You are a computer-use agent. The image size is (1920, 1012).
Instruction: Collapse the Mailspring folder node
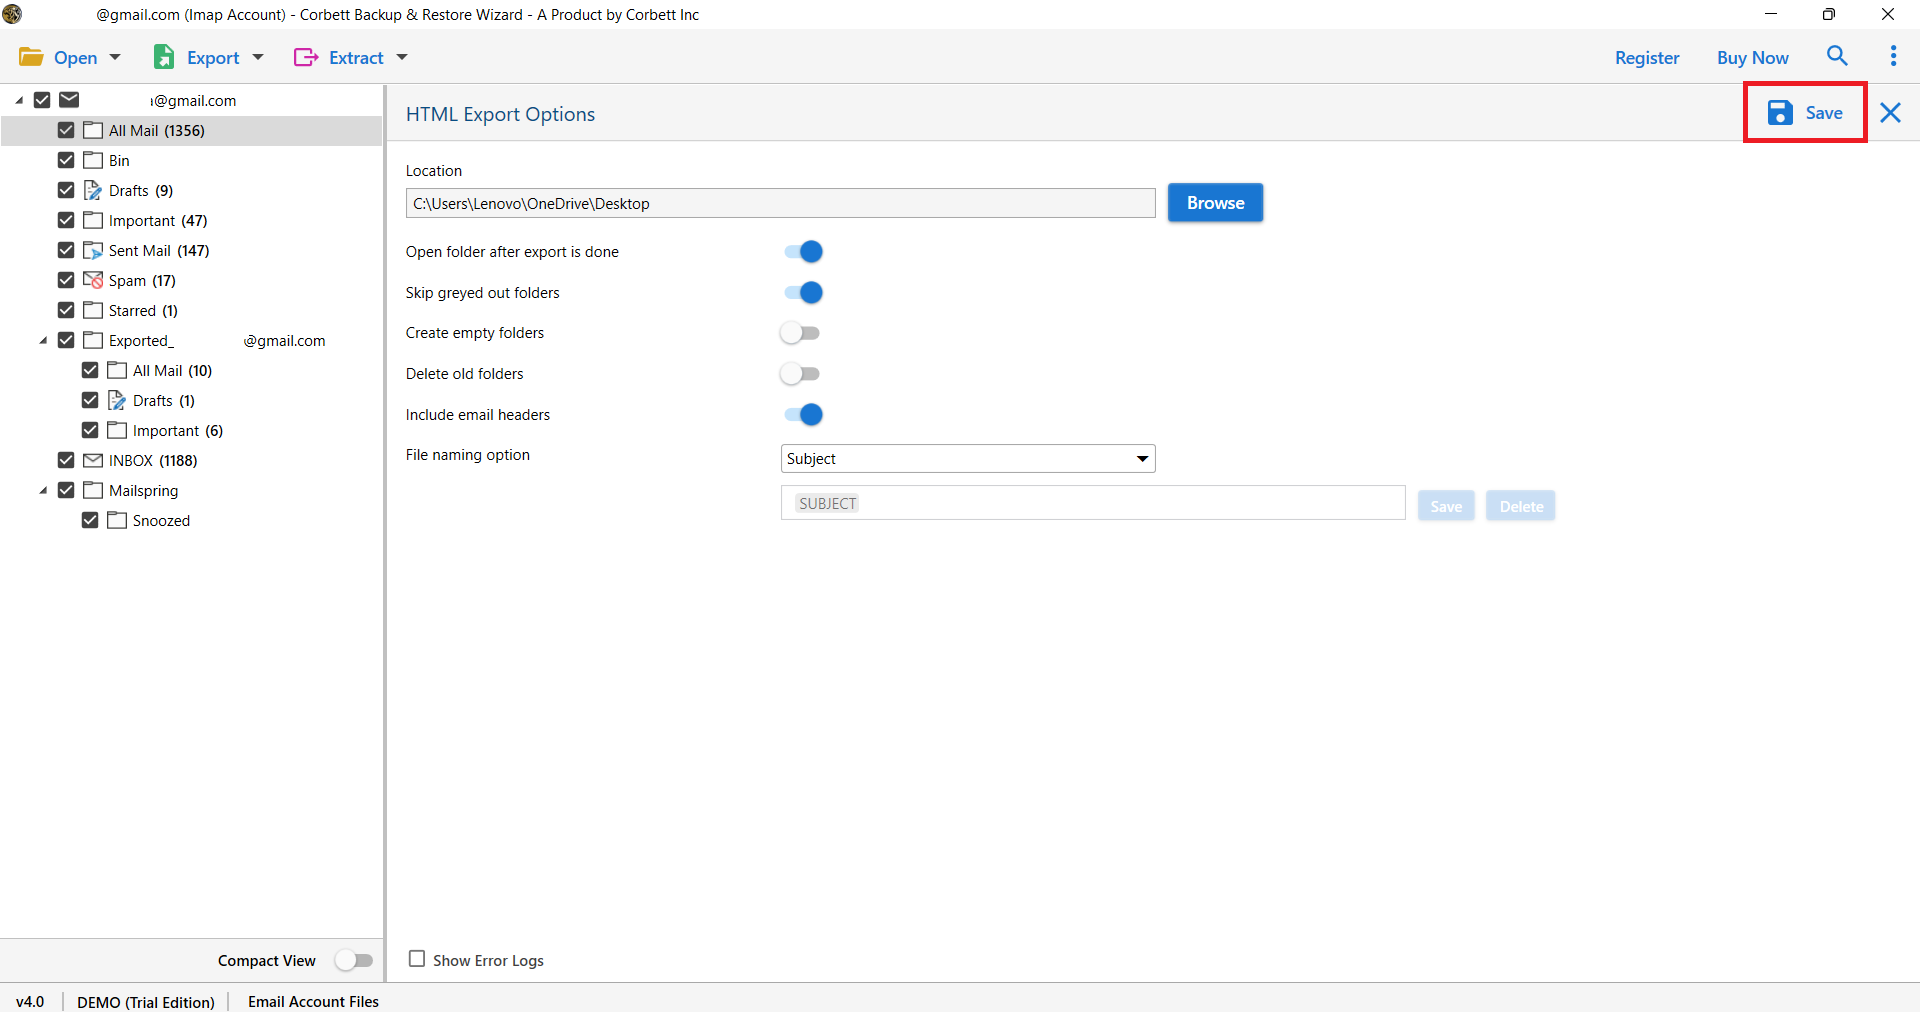click(x=43, y=490)
